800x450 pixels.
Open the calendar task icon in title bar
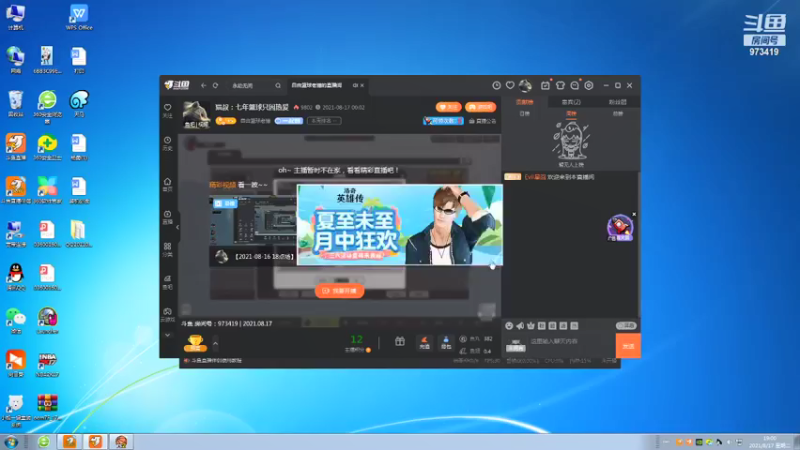(x=545, y=86)
